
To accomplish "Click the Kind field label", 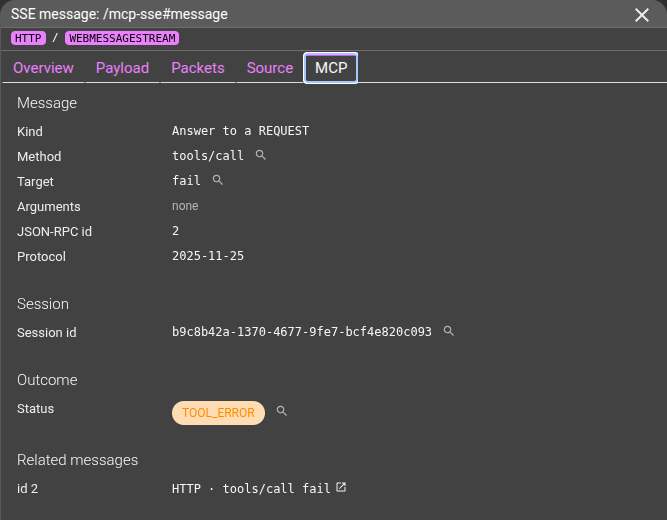I will pyautogui.click(x=30, y=131).
